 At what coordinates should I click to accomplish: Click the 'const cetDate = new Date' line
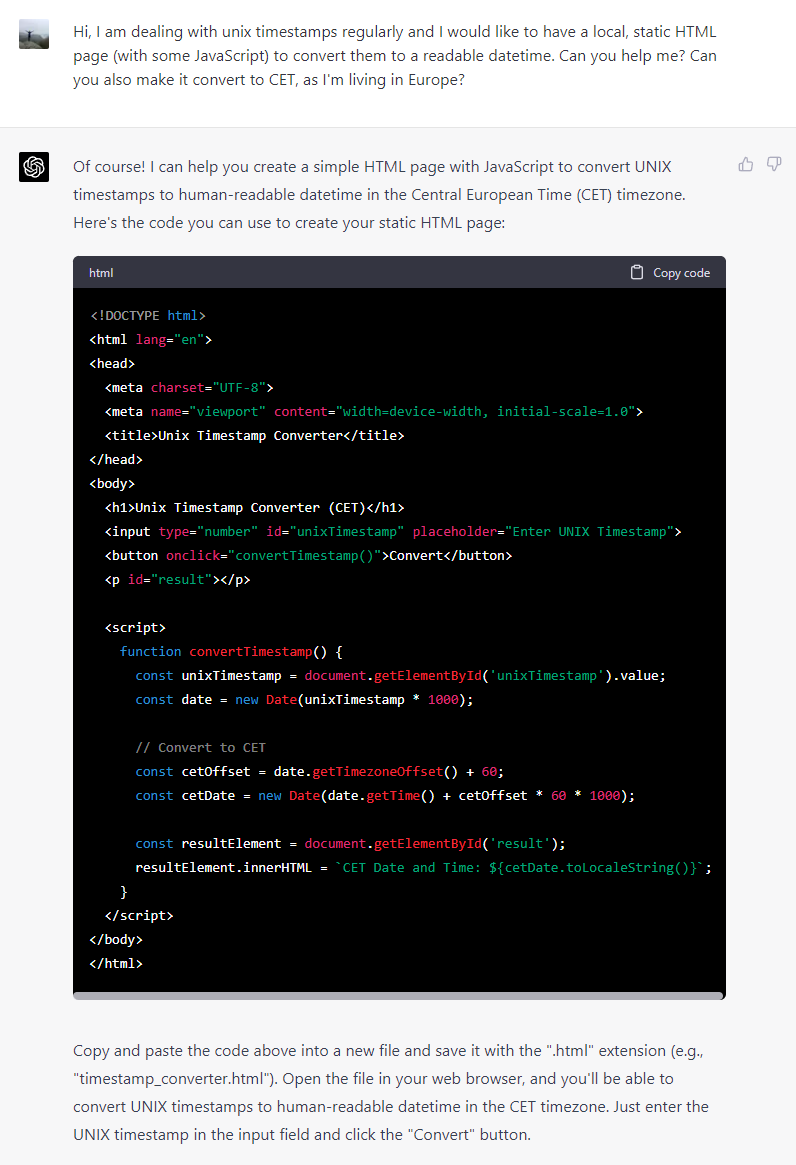tap(385, 796)
